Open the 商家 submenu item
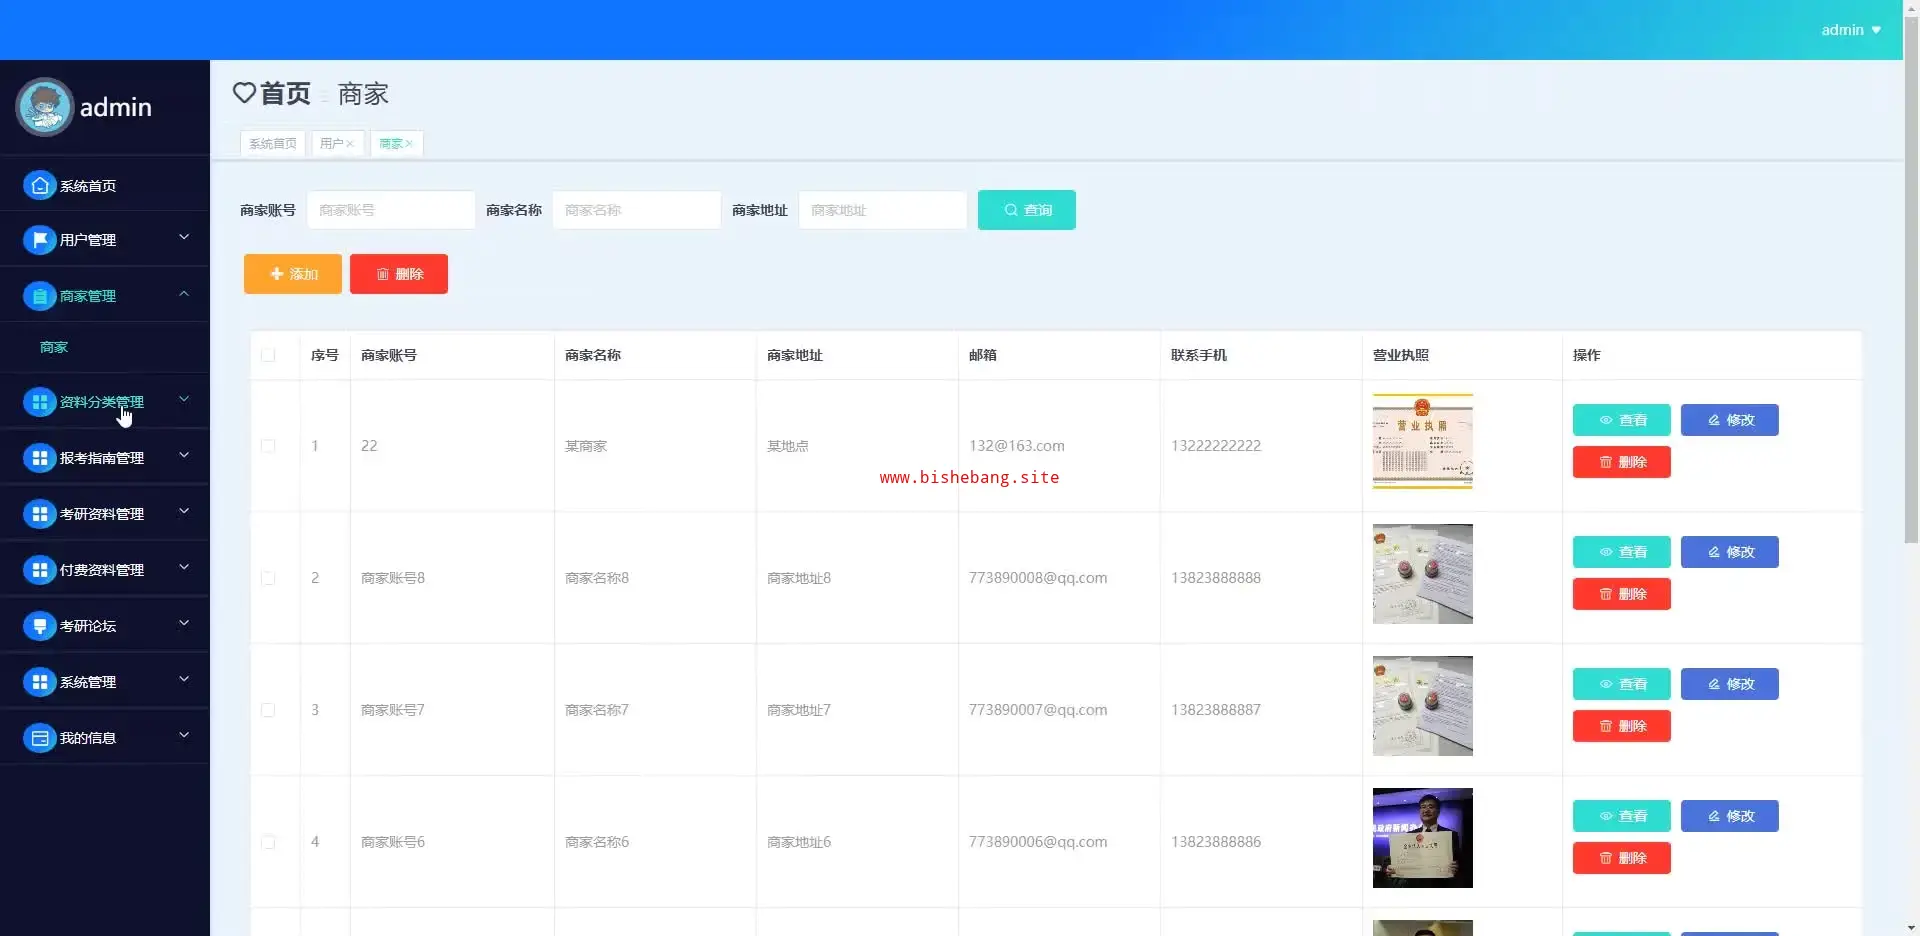The image size is (1920, 936). coord(54,347)
